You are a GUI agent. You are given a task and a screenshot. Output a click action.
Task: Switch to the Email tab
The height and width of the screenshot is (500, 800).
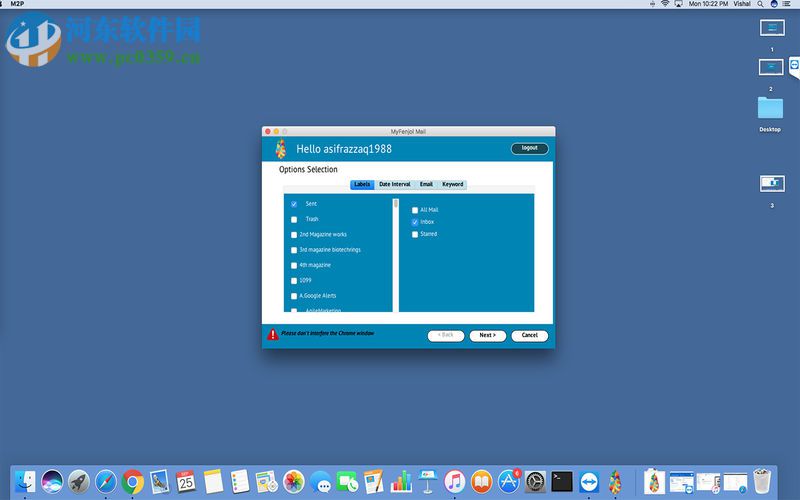426,184
